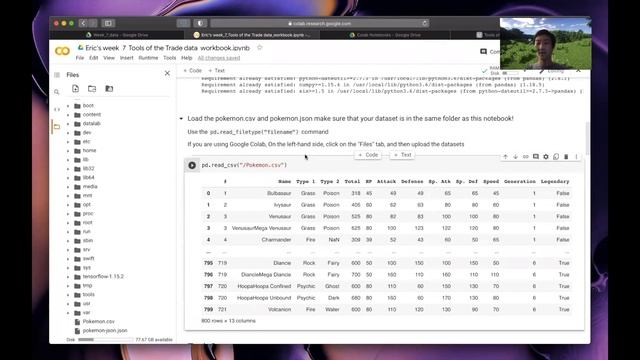Viewport: 640px width, 360px height.
Task: Run the pd.read_csv code cell
Action: tap(192, 165)
